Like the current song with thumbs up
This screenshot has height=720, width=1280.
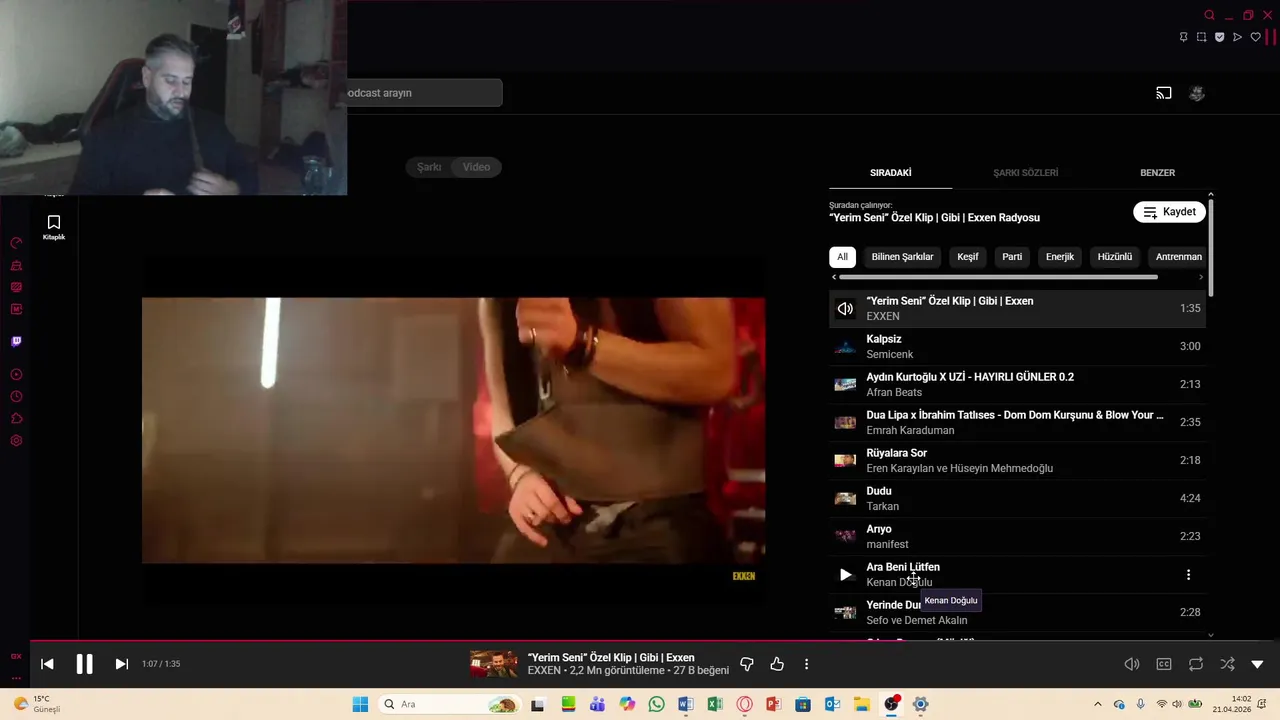pyautogui.click(x=777, y=664)
